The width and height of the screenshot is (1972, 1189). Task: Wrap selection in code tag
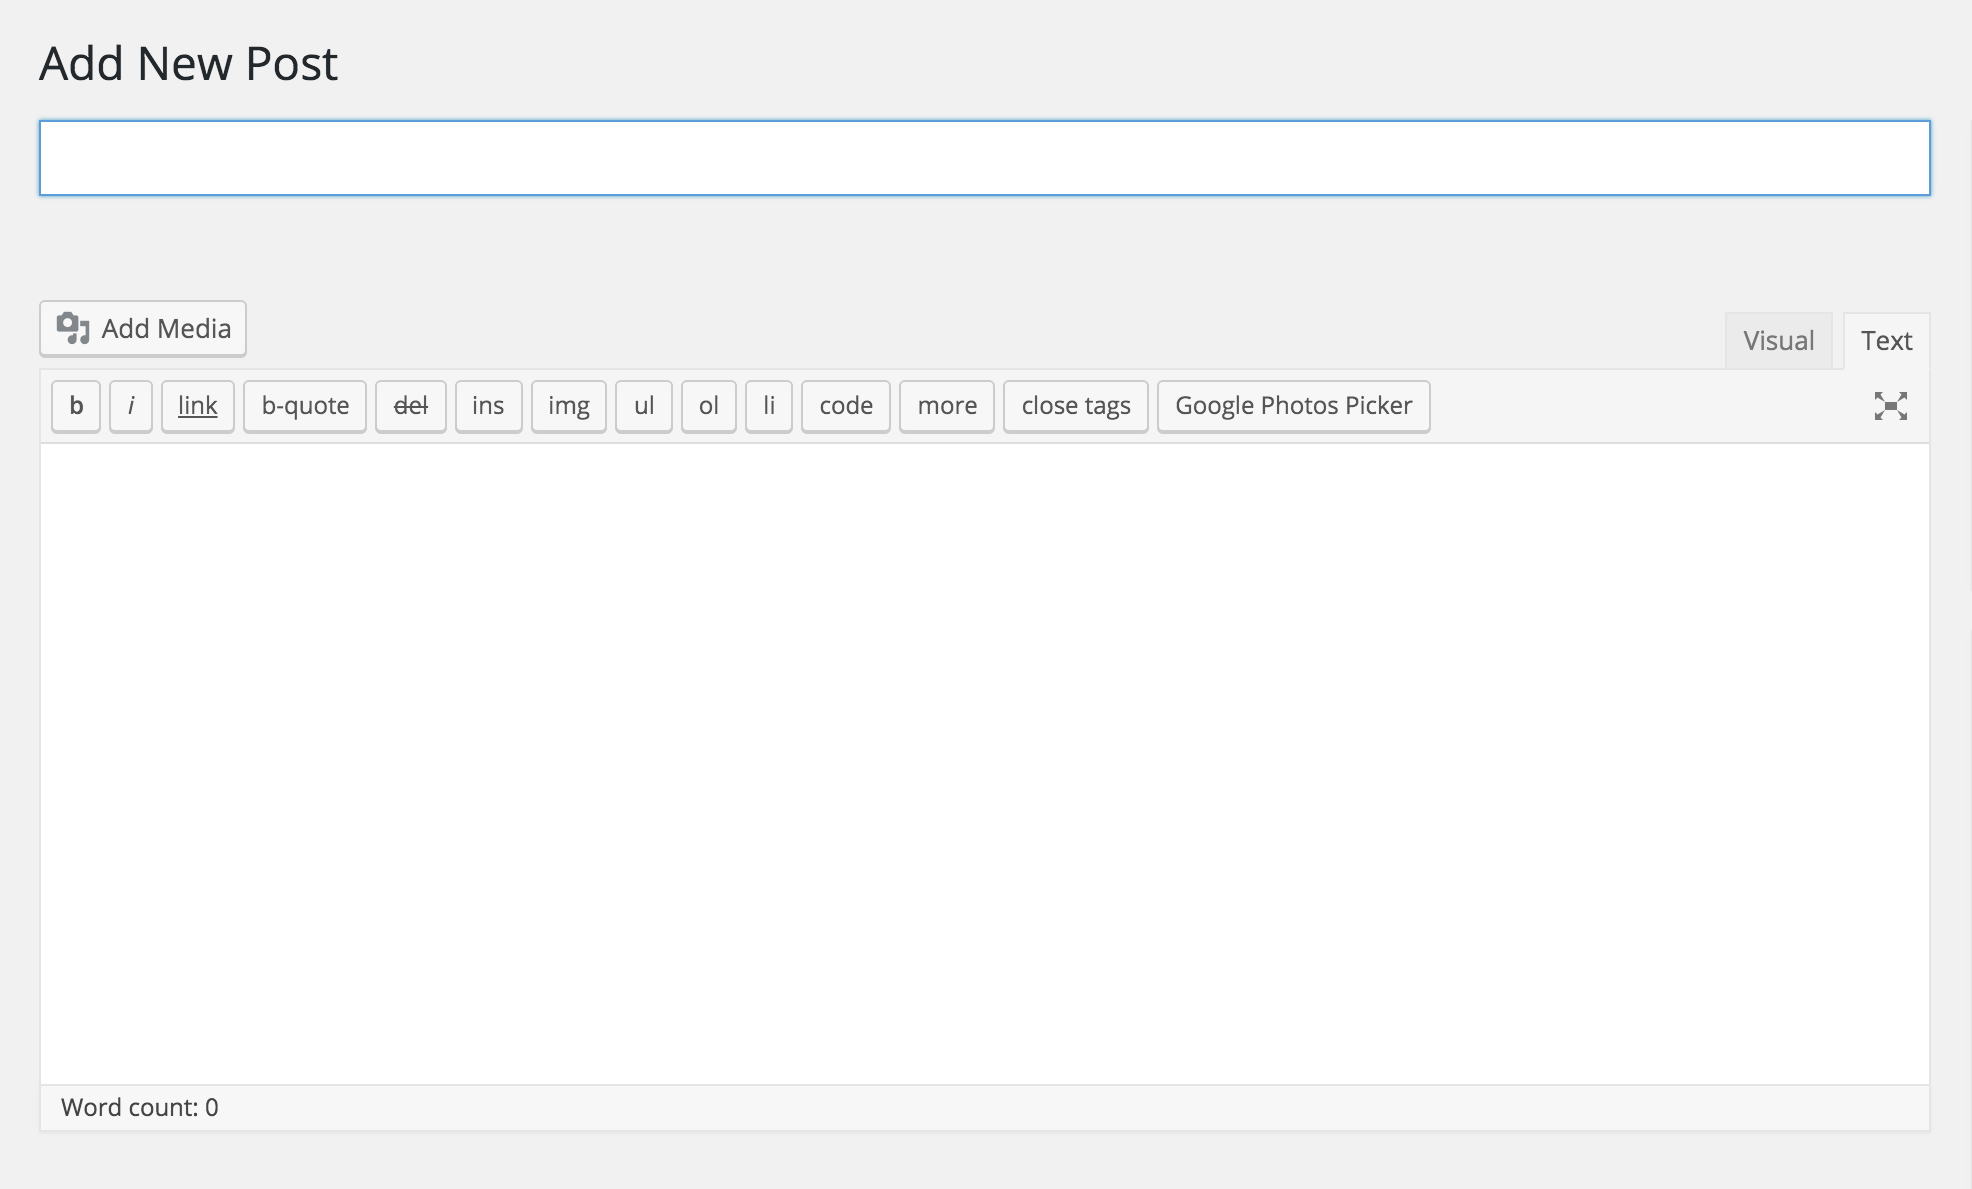(x=846, y=406)
